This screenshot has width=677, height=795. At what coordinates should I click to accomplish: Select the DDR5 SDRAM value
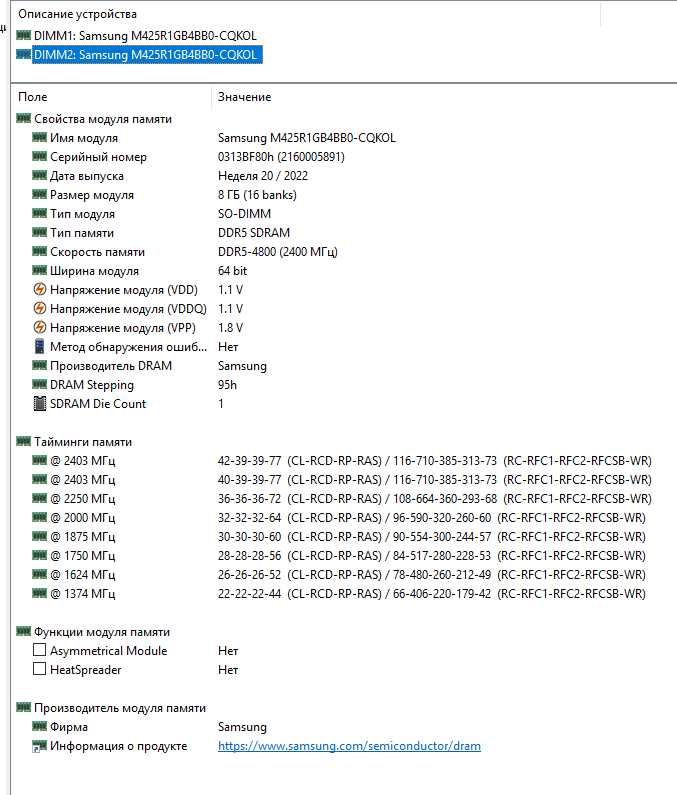pos(254,233)
